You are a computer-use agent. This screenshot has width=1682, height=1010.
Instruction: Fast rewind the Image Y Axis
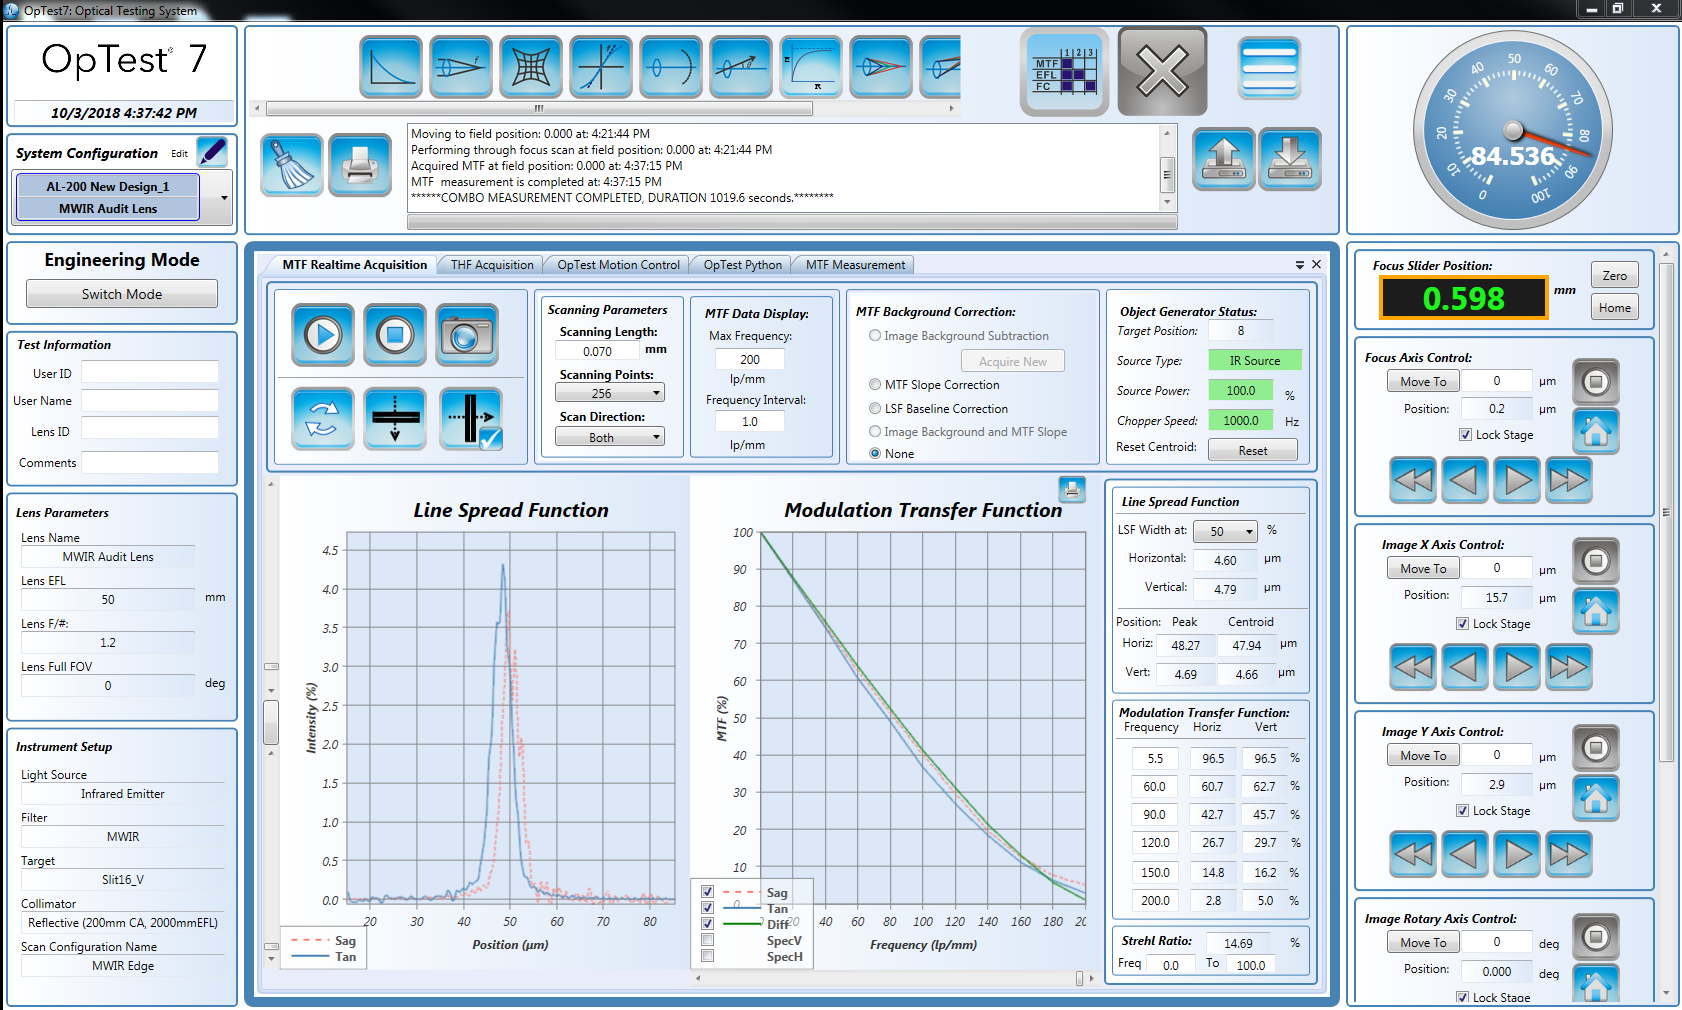pos(1413,854)
